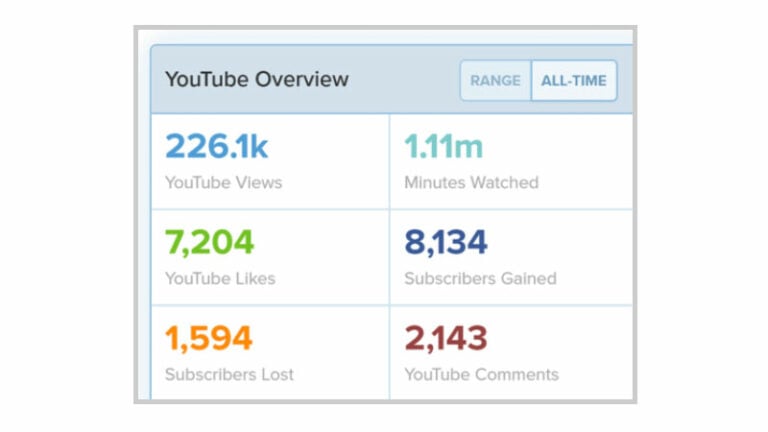
Task: Click the 226.1k views number
Action: [x=217, y=146]
